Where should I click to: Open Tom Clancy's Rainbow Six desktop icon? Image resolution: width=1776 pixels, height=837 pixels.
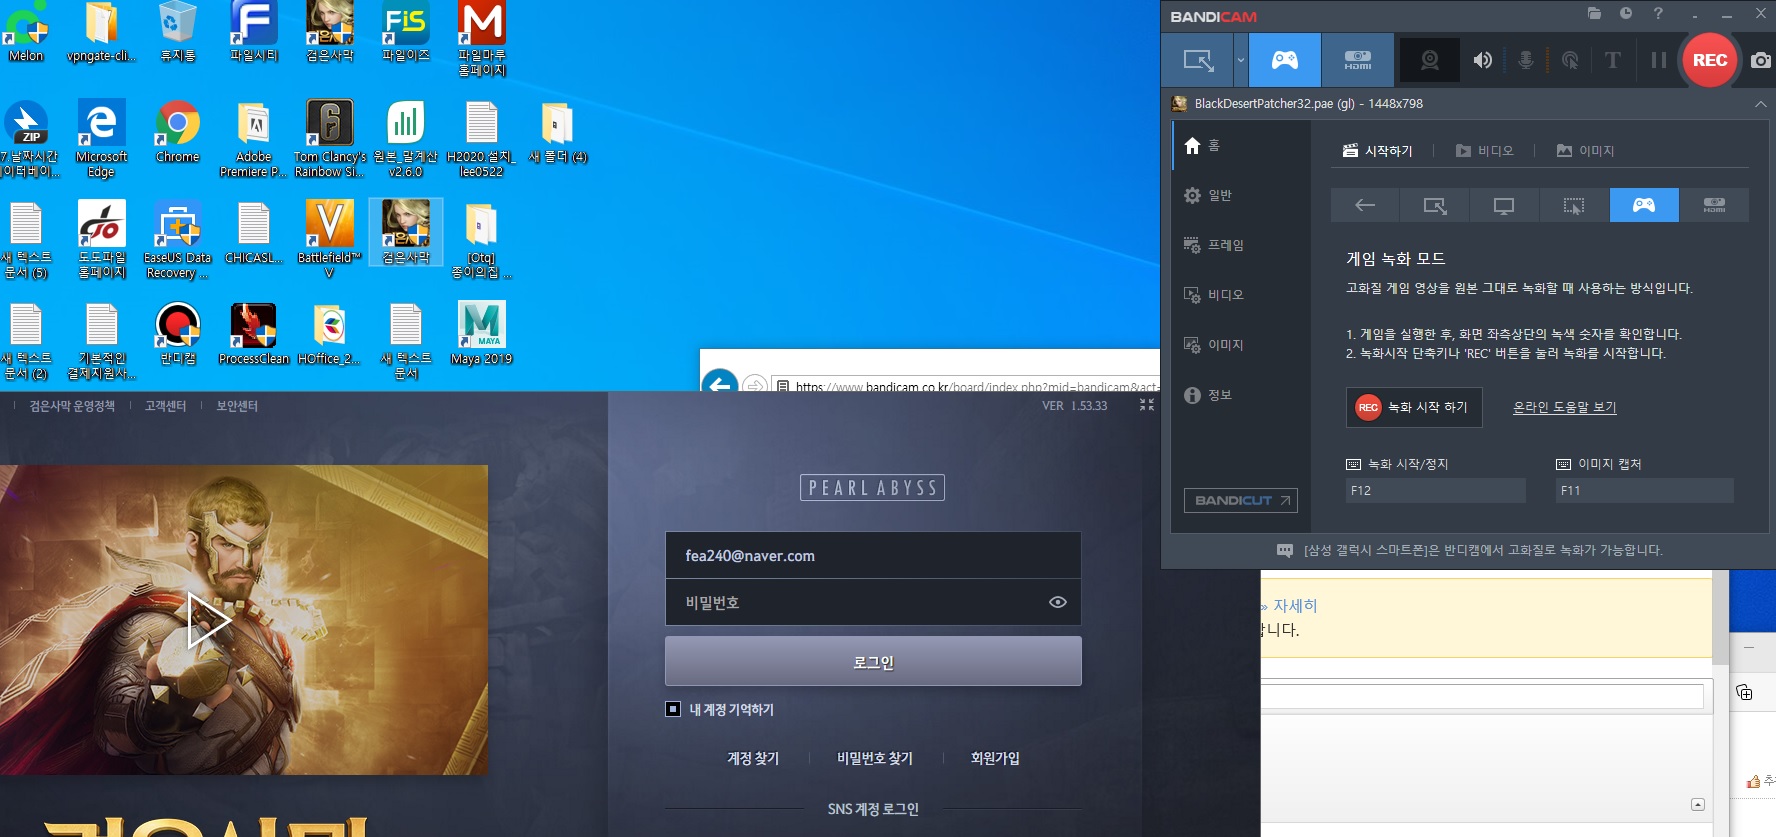coord(329,138)
